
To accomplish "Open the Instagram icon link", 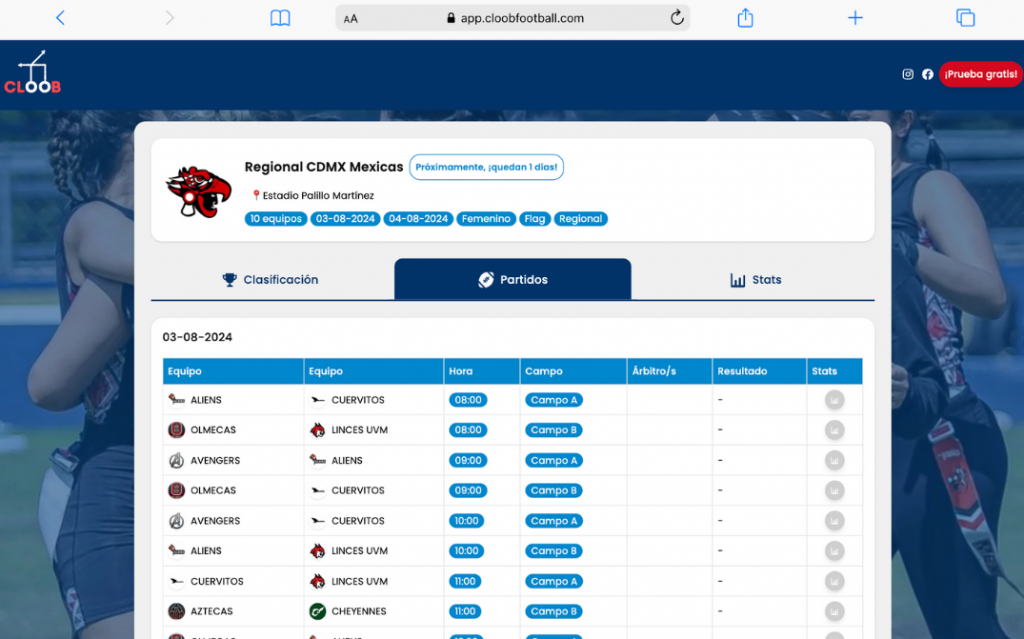I will 908,74.
